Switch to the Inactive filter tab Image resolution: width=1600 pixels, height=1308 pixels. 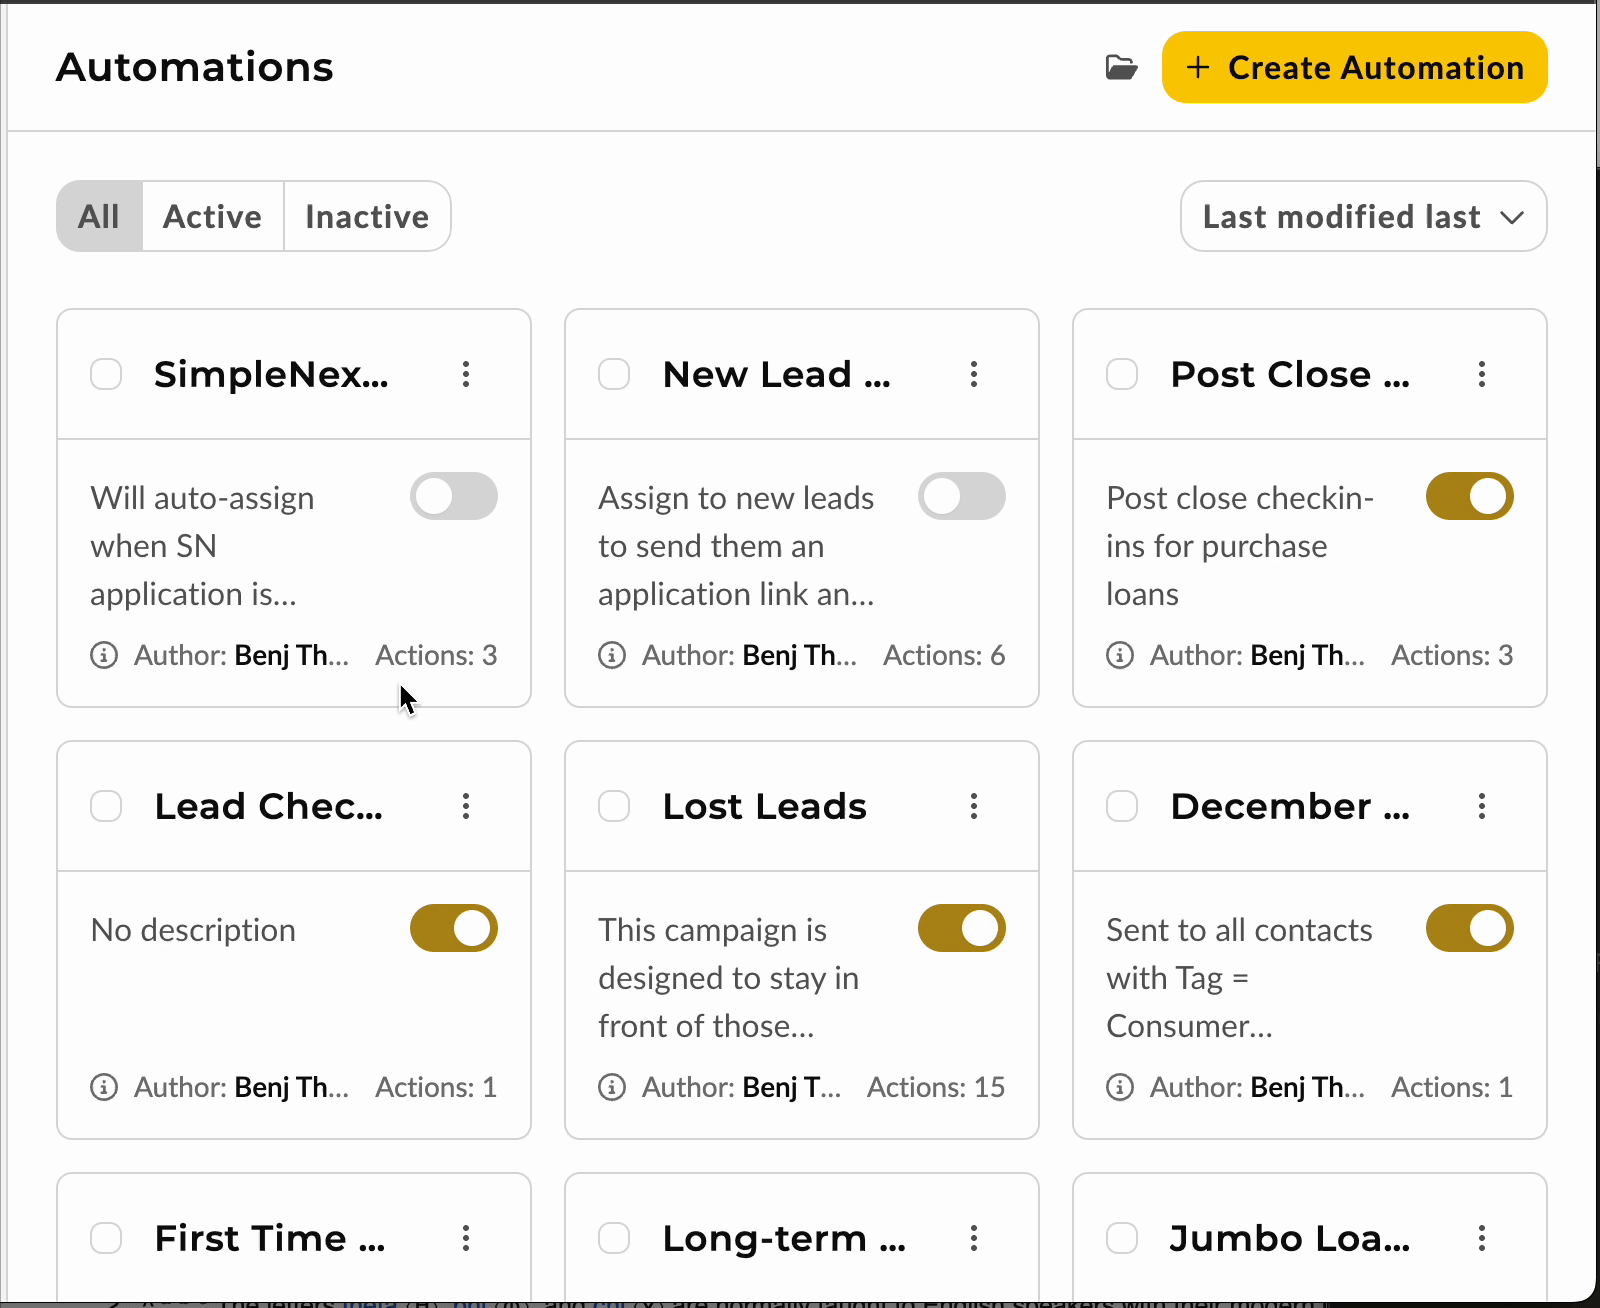pos(367,216)
